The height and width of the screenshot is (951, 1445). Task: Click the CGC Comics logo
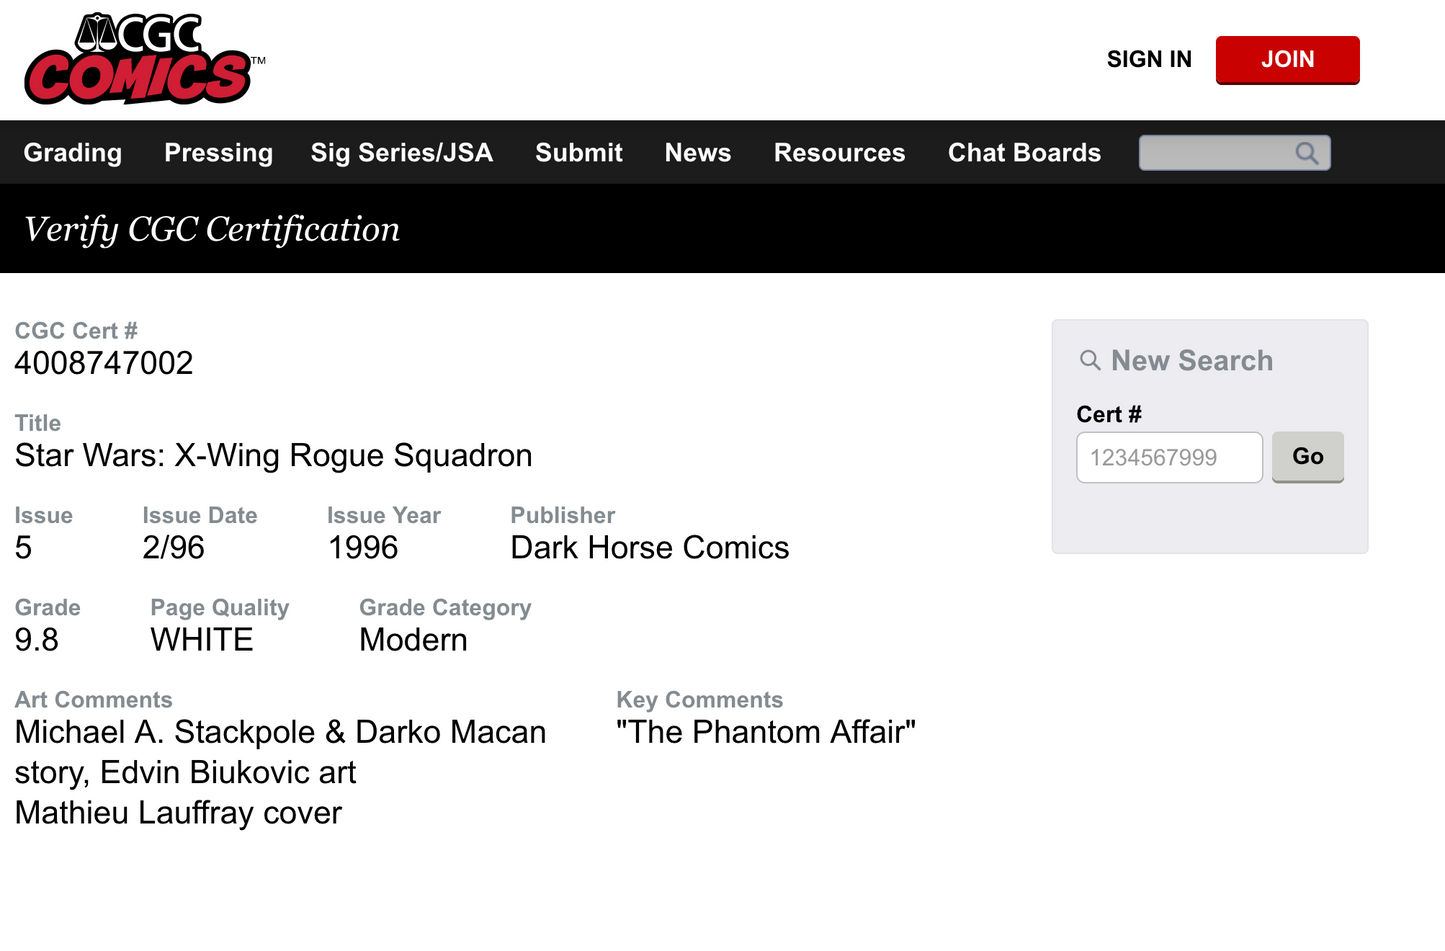(140, 58)
